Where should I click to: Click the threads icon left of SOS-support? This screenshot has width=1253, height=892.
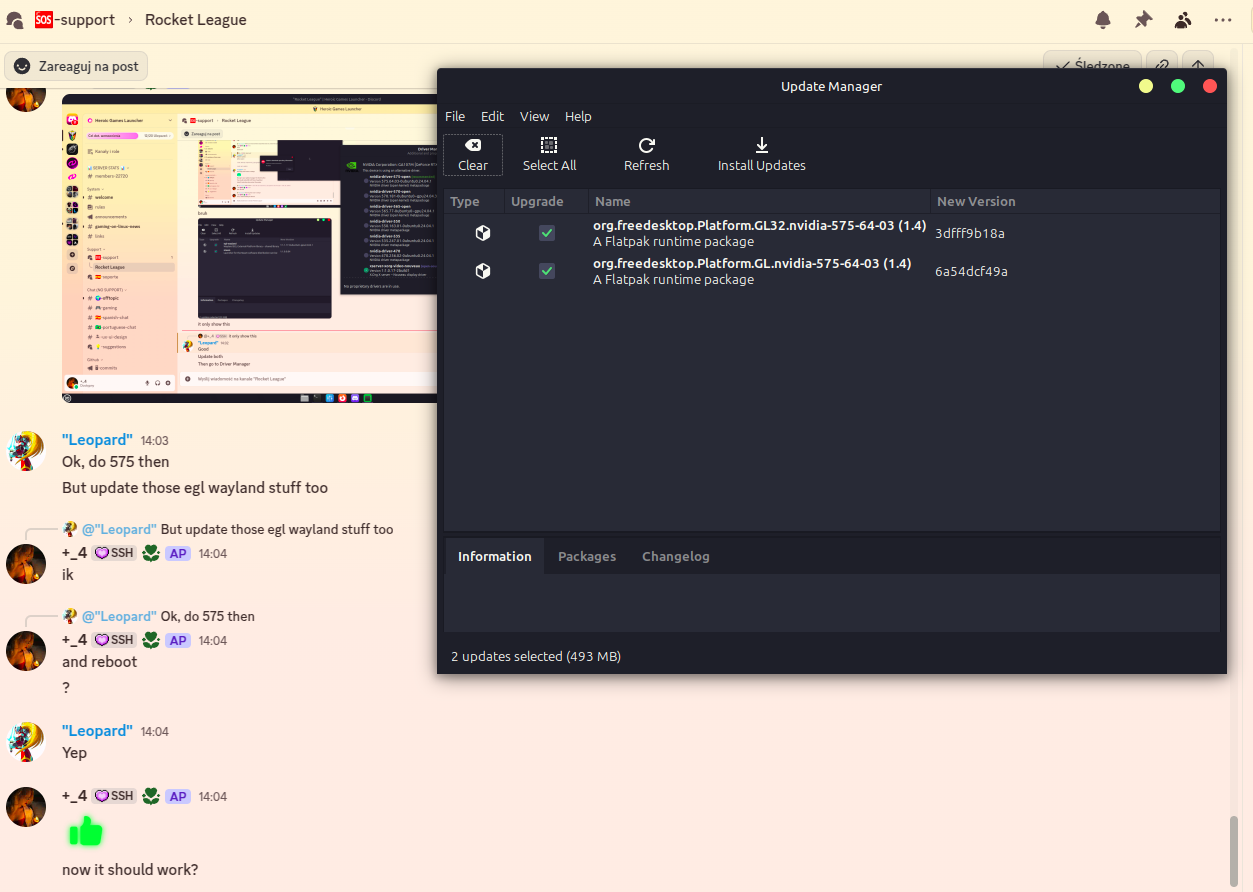tap(15, 19)
